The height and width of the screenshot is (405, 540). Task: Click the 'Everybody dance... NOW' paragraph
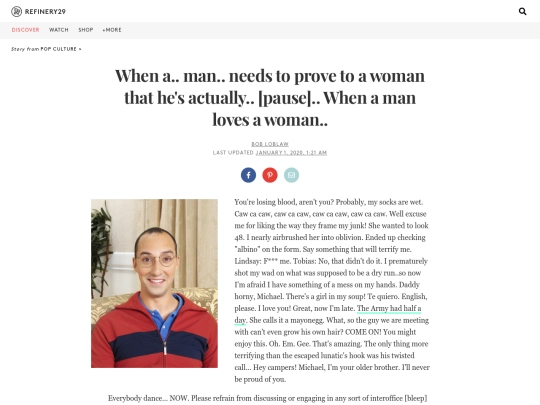pos(268,398)
